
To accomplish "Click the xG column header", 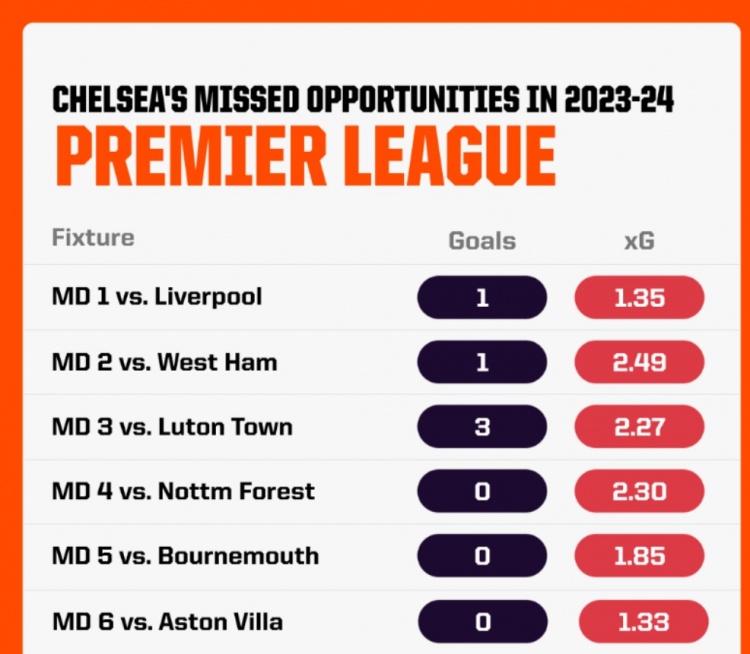I will pos(640,241).
